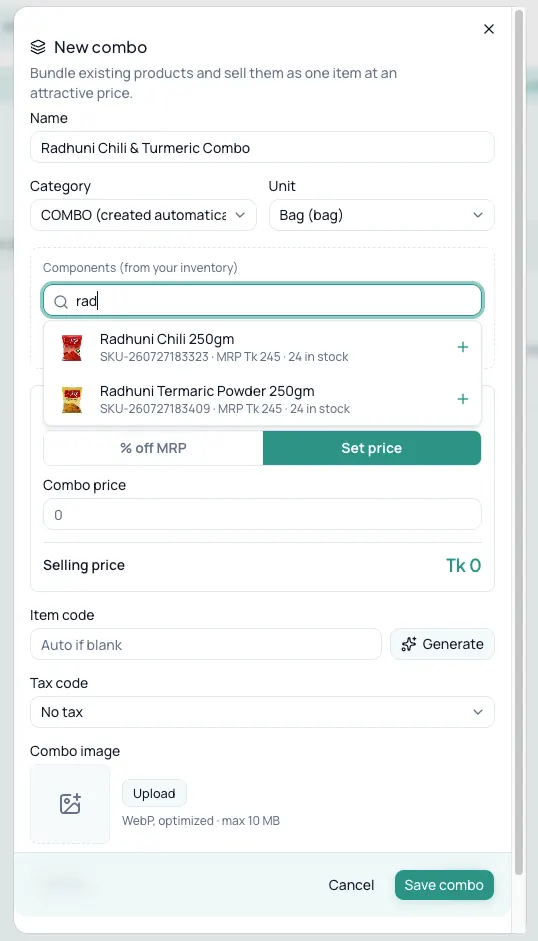Viewport: 538px width, 941px height.
Task: Click the Radhuni Chili product thumbnail
Action: [72, 347]
